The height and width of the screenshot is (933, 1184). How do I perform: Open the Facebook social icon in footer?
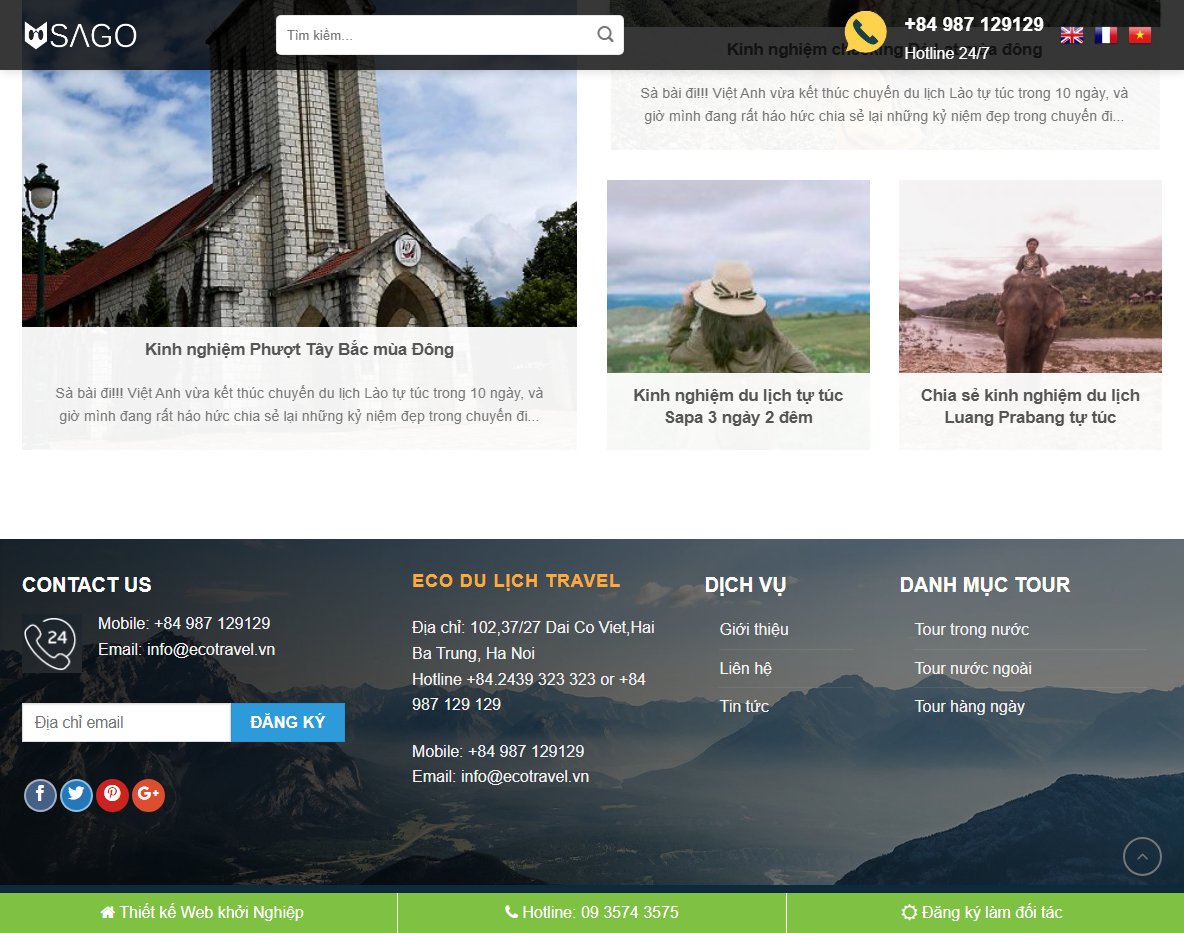(x=40, y=795)
